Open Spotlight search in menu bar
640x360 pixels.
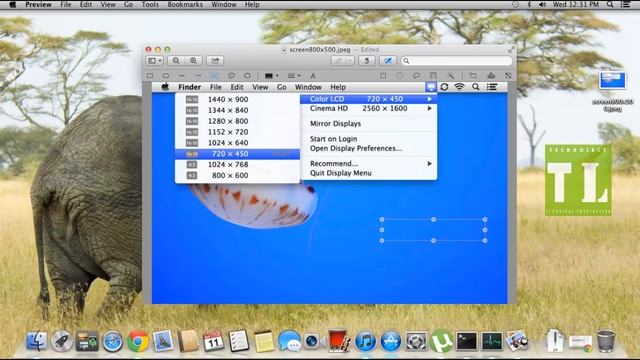pyautogui.click(x=610, y=4)
